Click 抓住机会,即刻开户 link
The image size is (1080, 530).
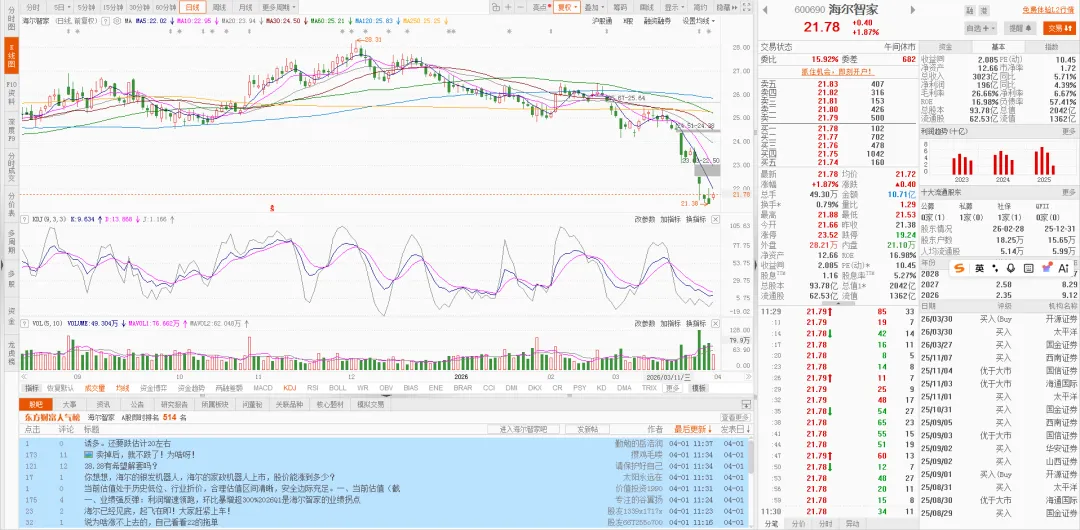pos(837,71)
